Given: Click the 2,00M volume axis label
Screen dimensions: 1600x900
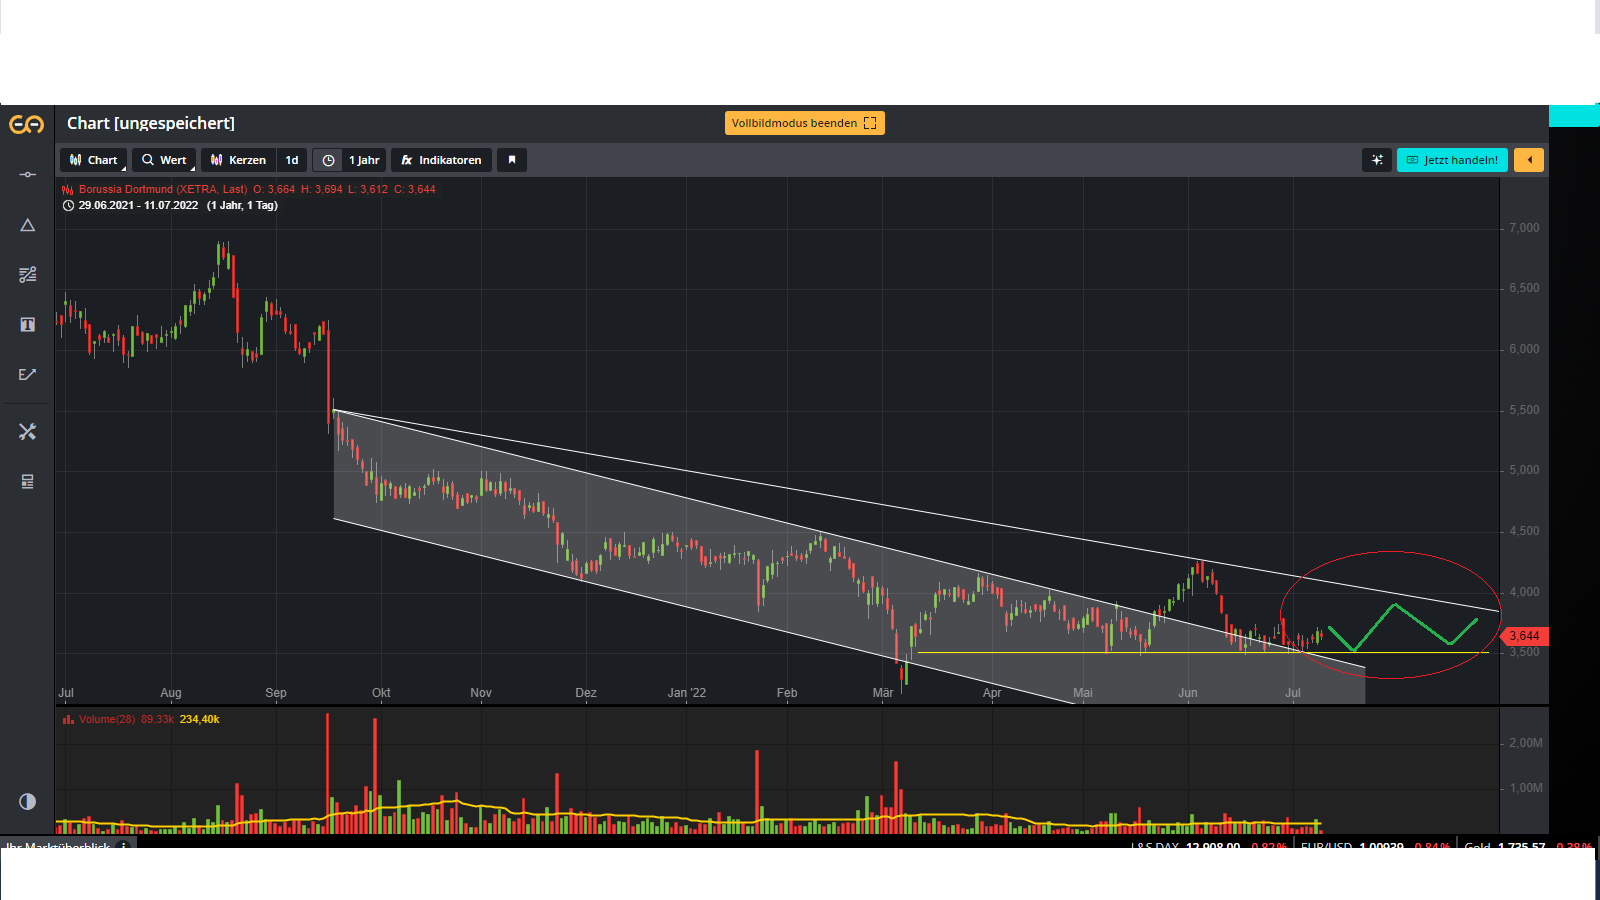Looking at the screenshot, I should pos(1526,743).
